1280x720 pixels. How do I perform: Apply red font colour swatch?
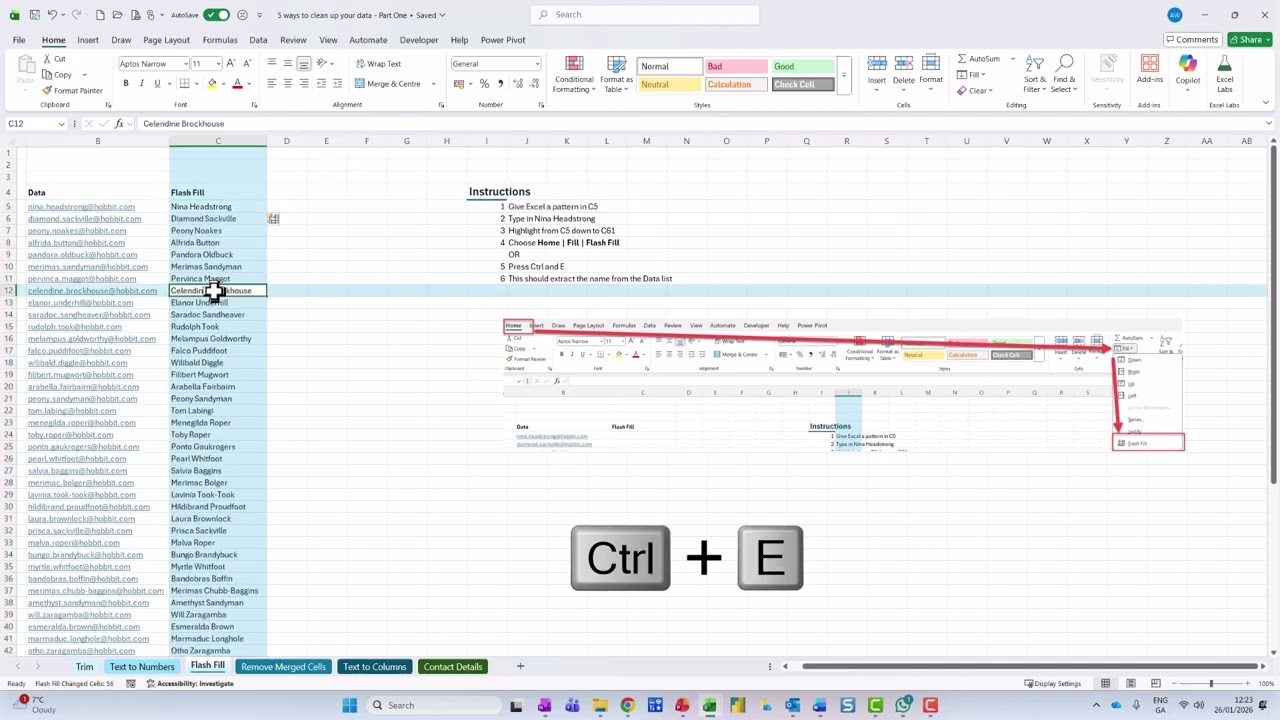(237, 84)
